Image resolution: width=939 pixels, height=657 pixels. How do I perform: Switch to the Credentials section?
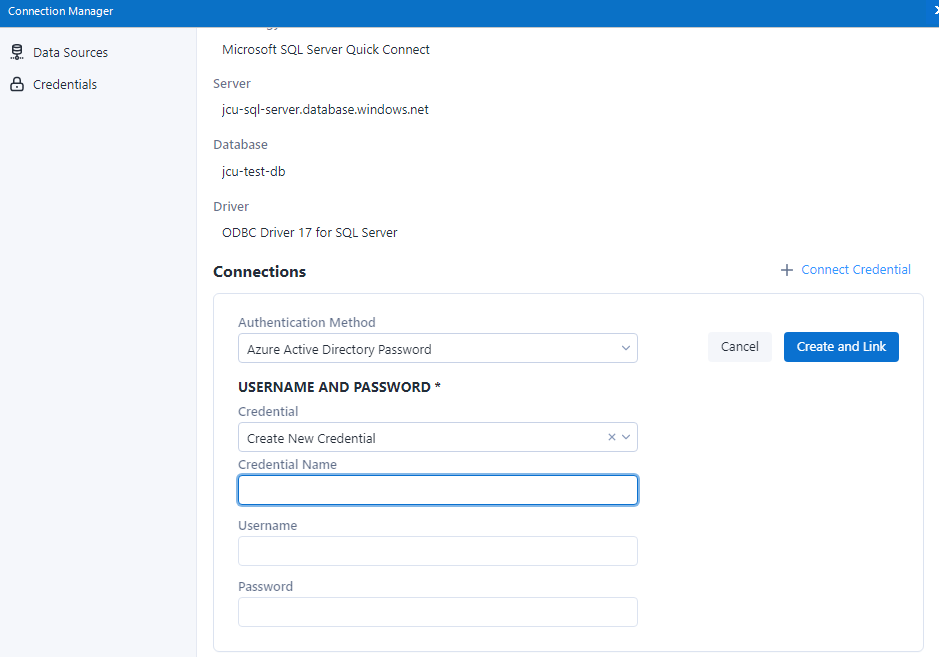(65, 85)
